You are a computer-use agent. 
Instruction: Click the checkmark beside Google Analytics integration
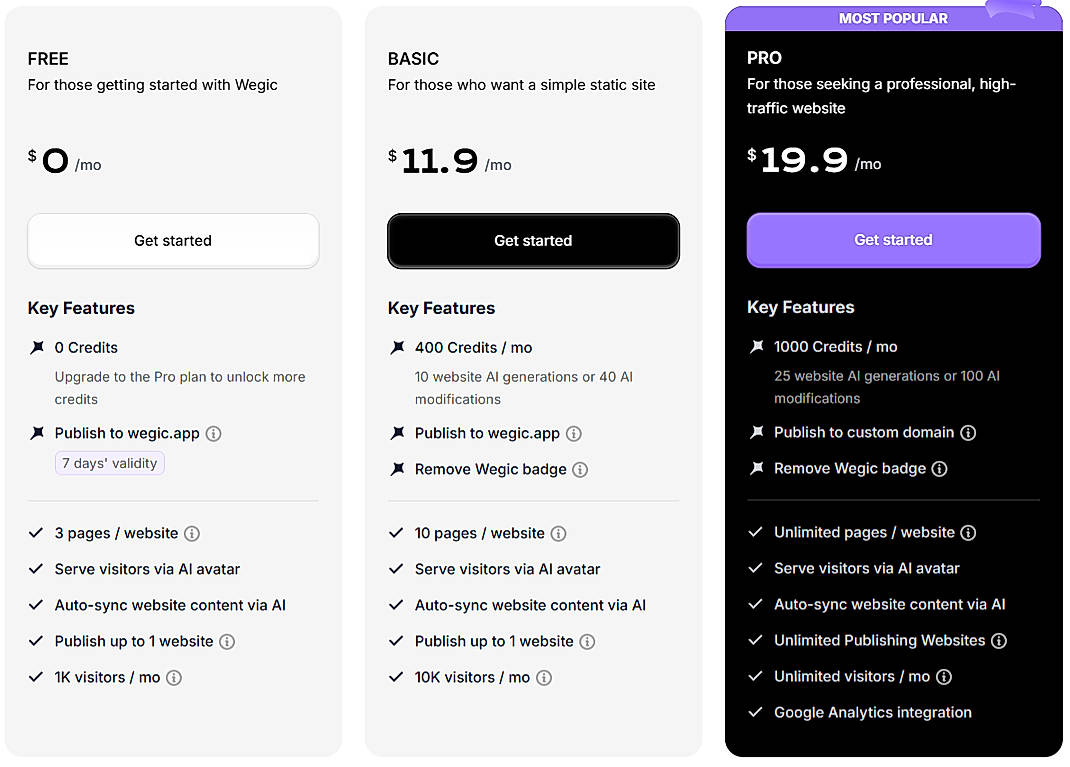755,713
